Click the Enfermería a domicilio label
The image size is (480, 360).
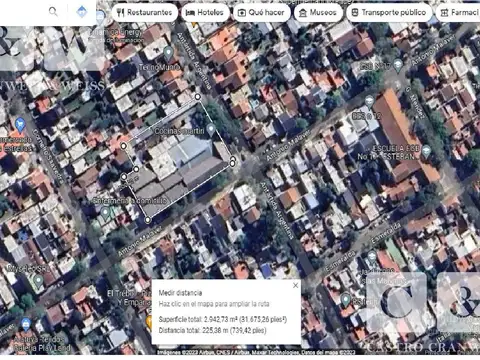pos(130,201)
